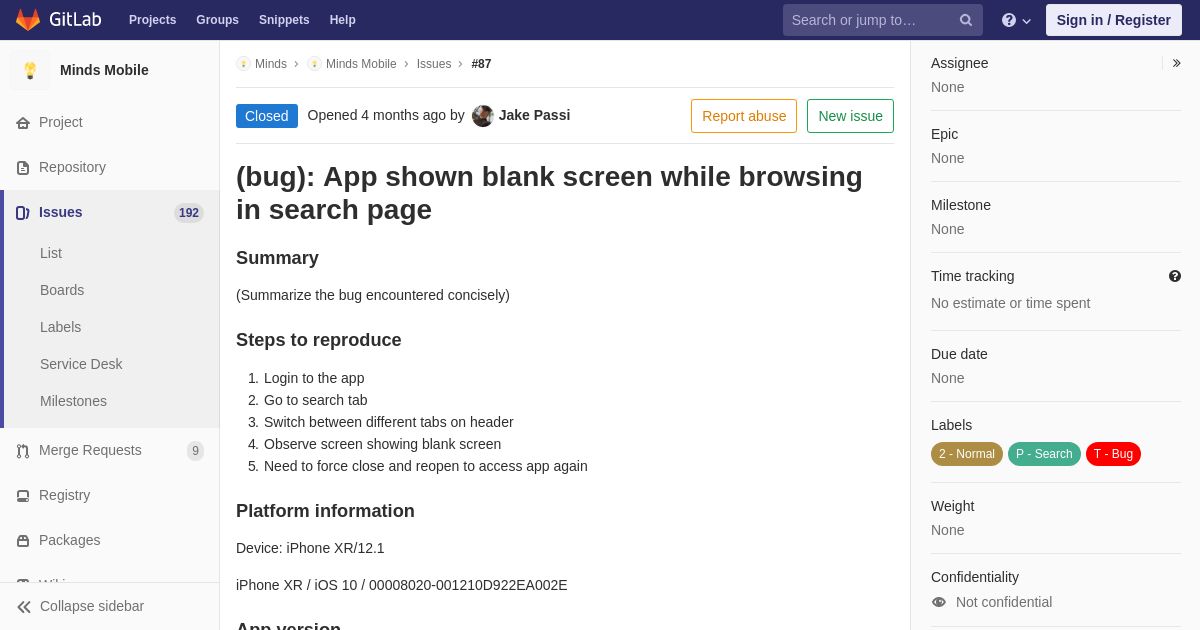The image size is (1200, 630).
Task: Open Groups in the top navigation
Action: (217, 20)
